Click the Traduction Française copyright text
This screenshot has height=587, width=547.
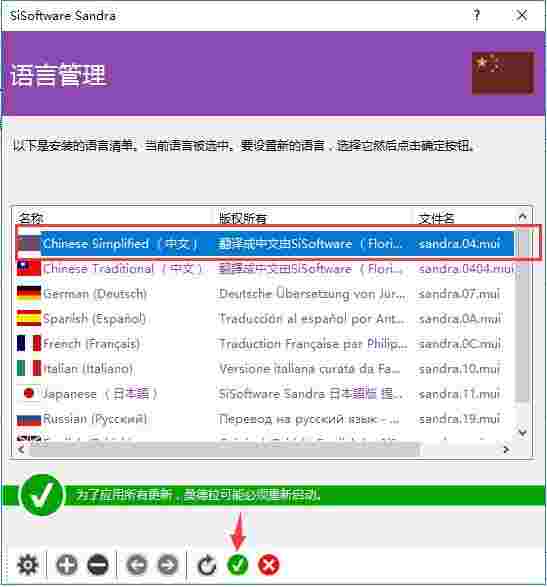click(x=313, y=344)
